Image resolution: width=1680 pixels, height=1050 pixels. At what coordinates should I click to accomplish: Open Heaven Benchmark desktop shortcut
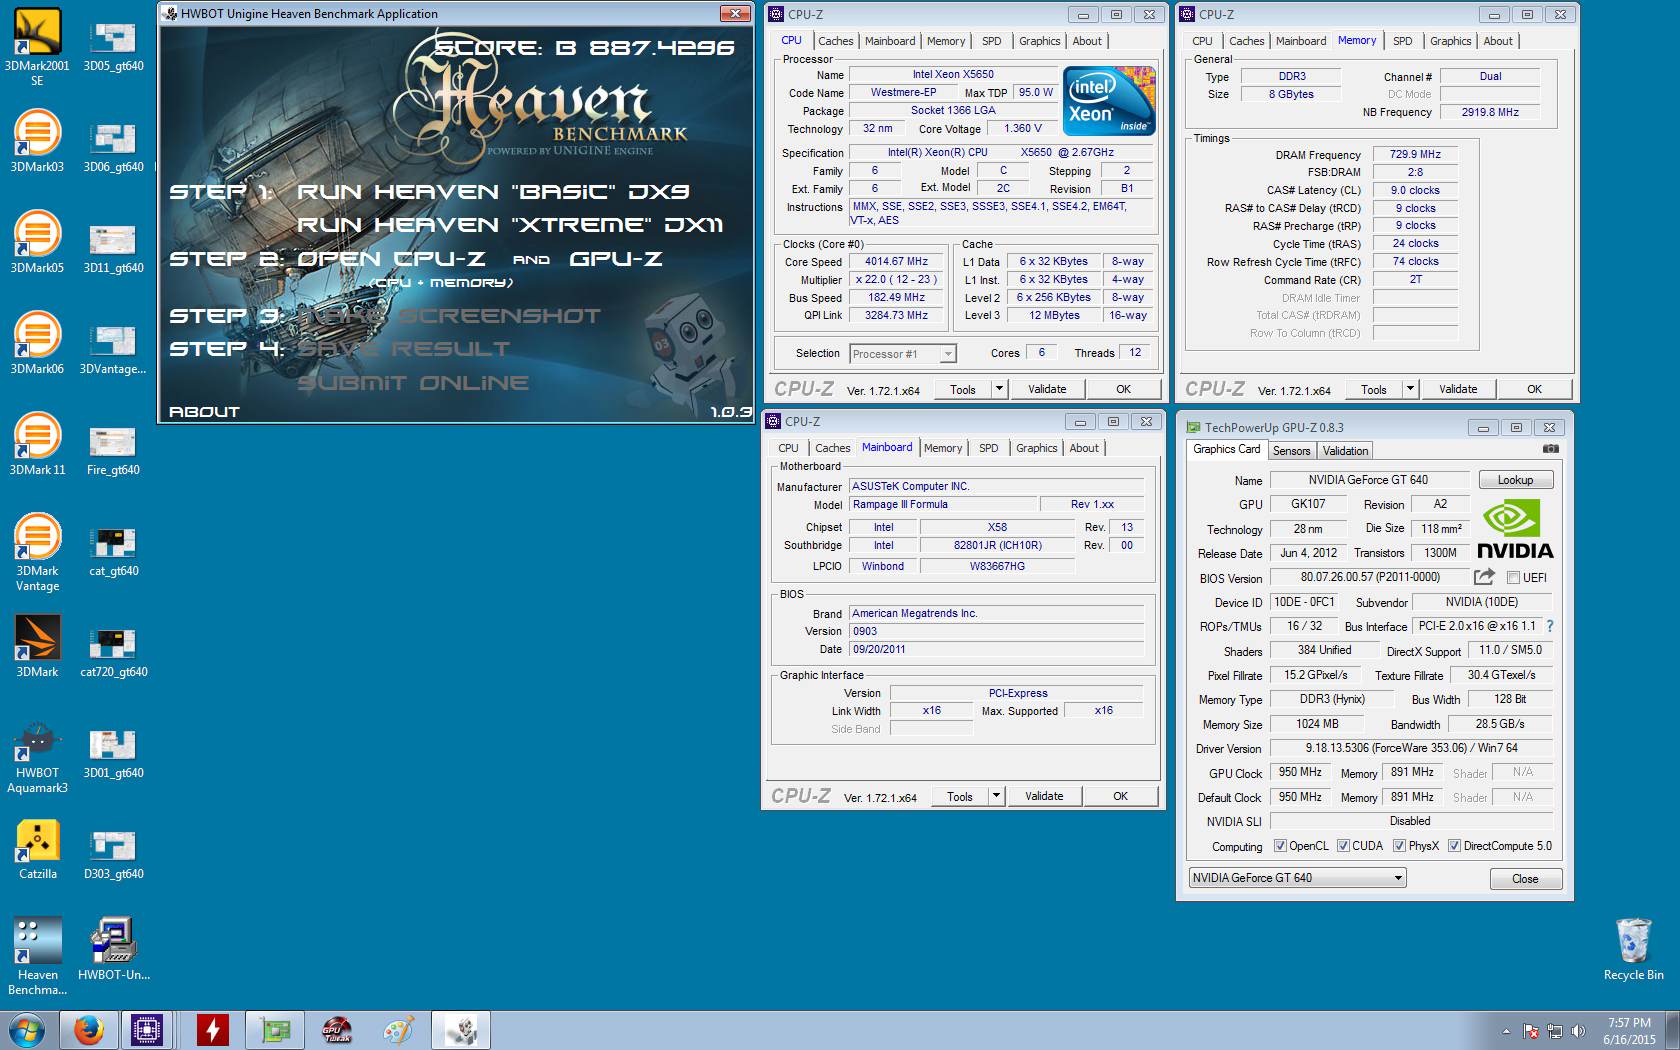pyautogui.click(x=37, y=956)
